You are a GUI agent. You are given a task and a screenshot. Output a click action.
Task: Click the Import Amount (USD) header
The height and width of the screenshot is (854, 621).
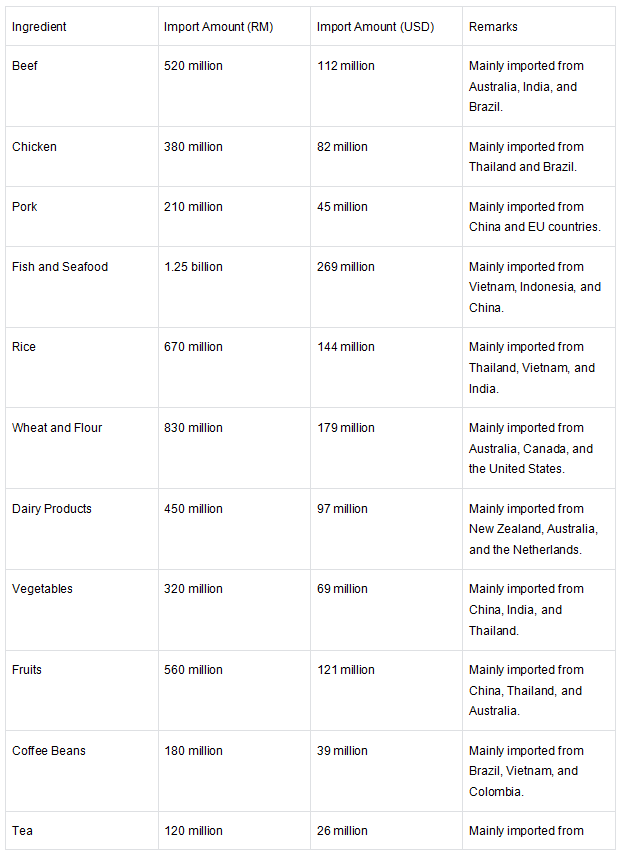386,26
